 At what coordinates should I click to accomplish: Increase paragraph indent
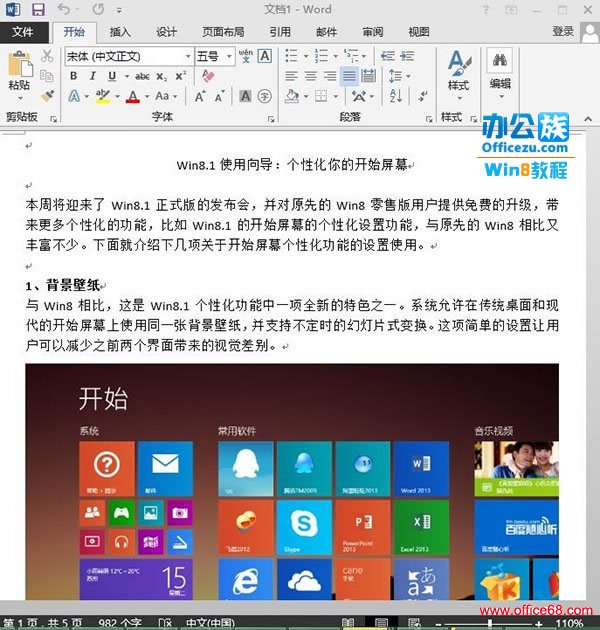[407, 56]
